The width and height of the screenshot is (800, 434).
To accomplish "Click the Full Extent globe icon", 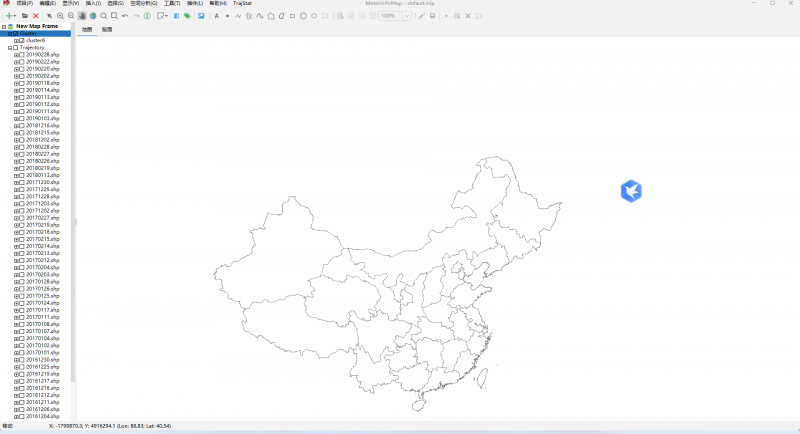I will pos(93,16).
